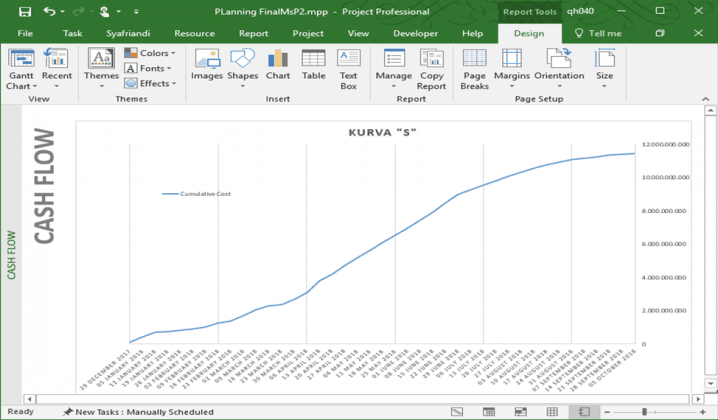This screenshot has height=420, width=718.
Task: Expand the Colors dropdown
Action: (x=148, y=53)
